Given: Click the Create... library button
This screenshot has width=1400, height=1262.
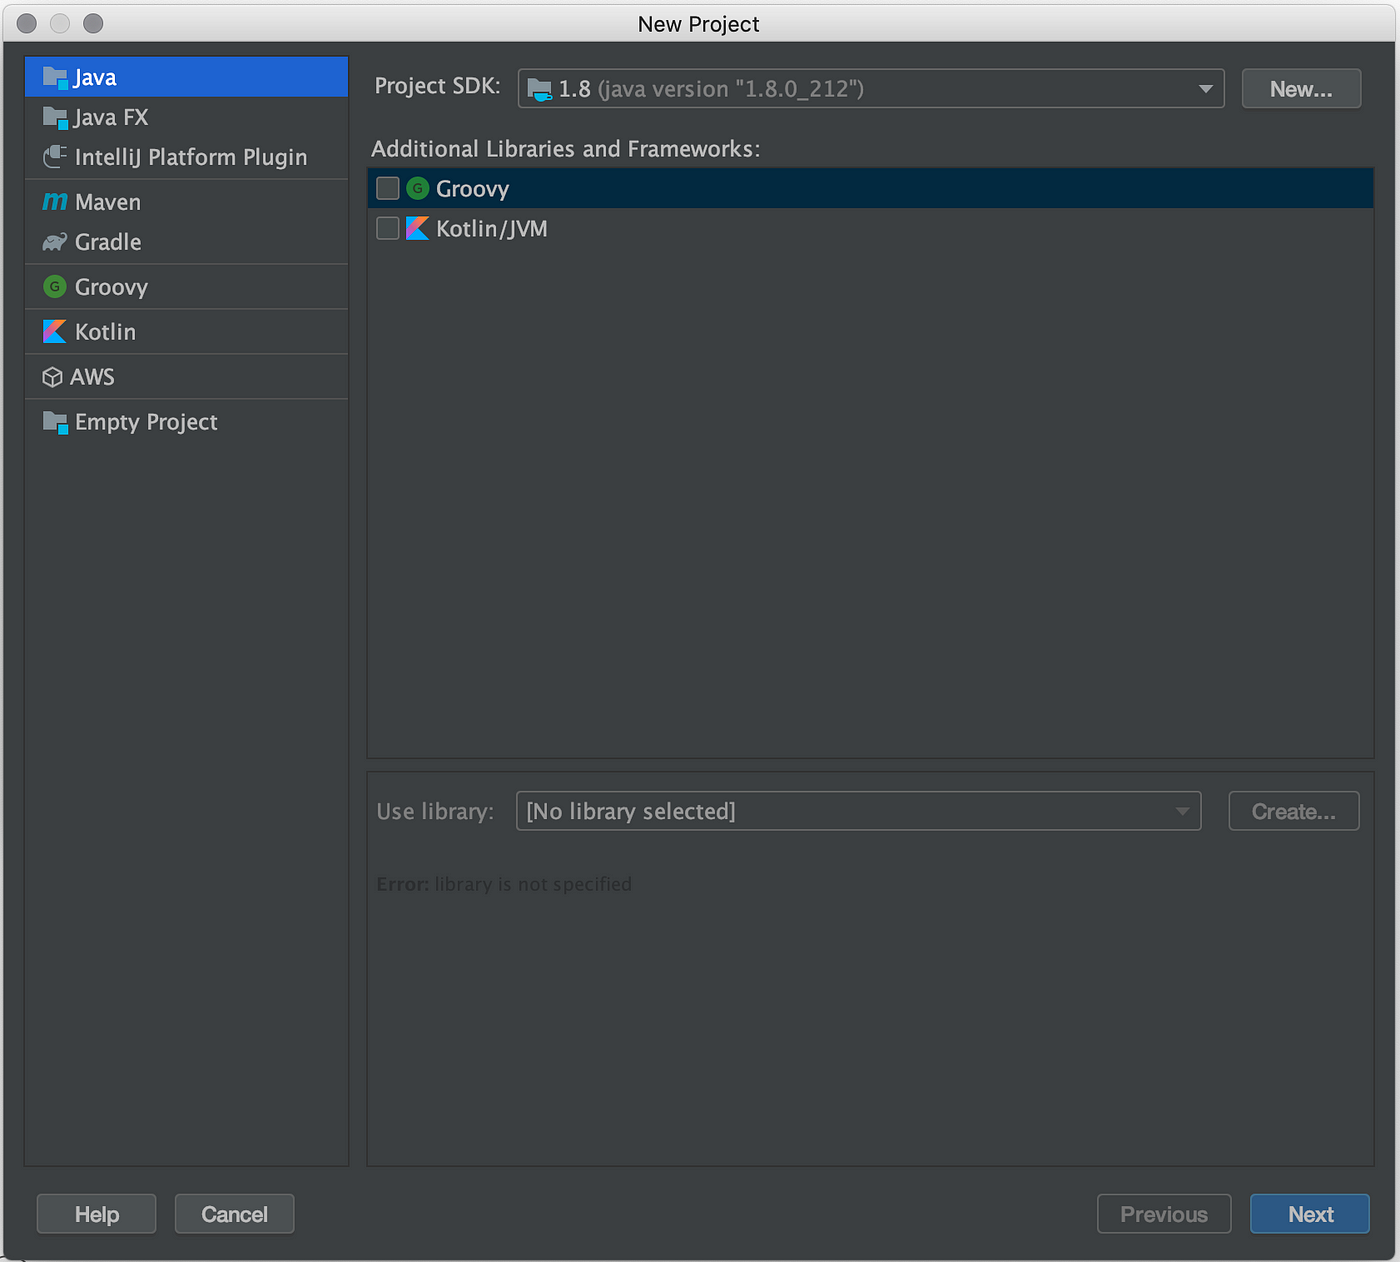Looking at the screenshot, I should pyautogui.click(x=1294, y=811).
